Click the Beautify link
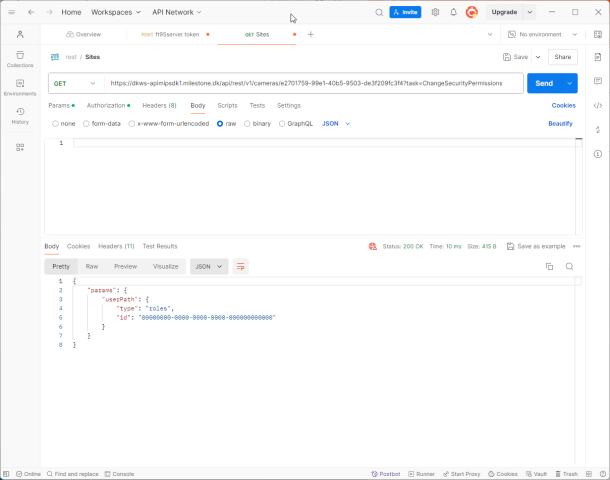 tap(560, 123)
